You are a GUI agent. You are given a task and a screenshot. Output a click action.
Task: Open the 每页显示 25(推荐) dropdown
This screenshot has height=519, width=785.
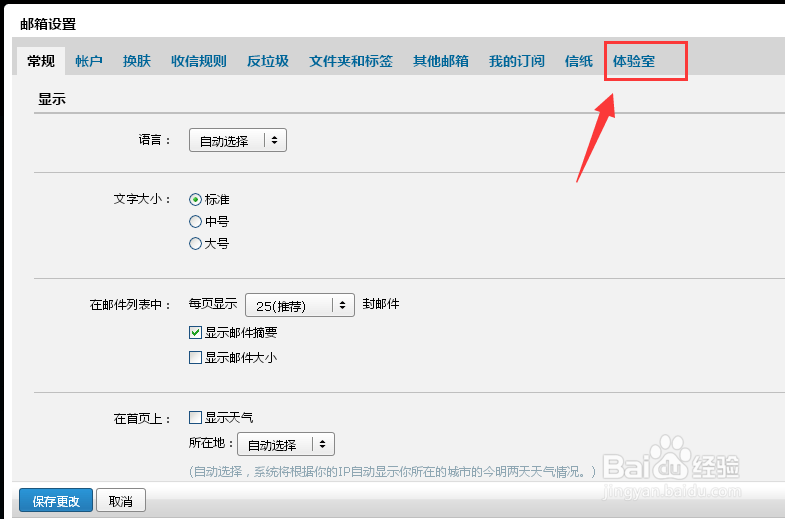coord(300,305)
